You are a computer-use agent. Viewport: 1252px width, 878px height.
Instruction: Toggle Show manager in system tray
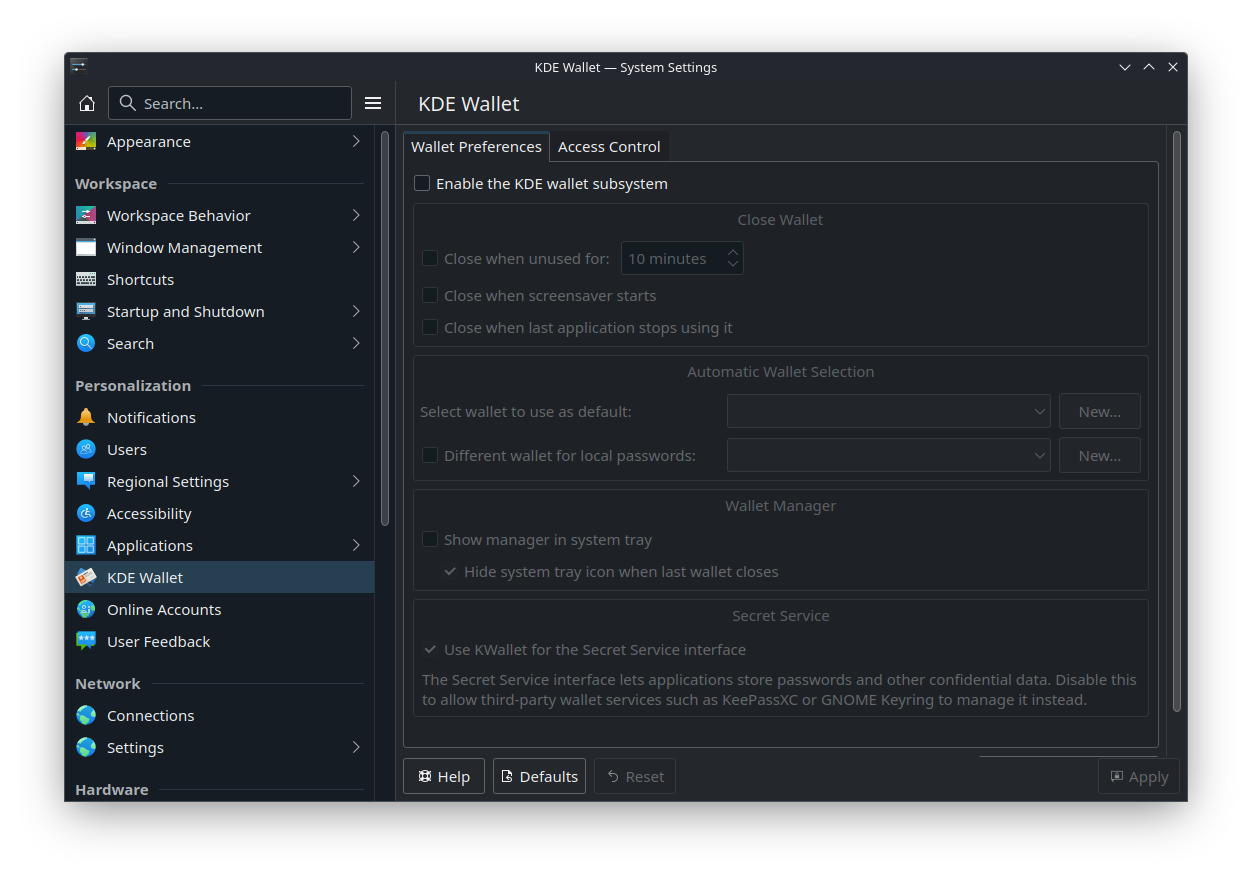click(x=430, y=540)
